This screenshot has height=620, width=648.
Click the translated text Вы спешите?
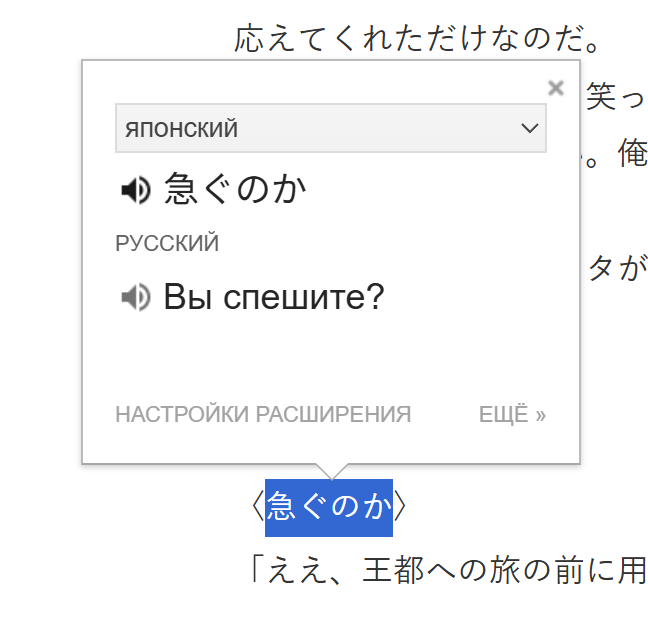click(274, 296)
